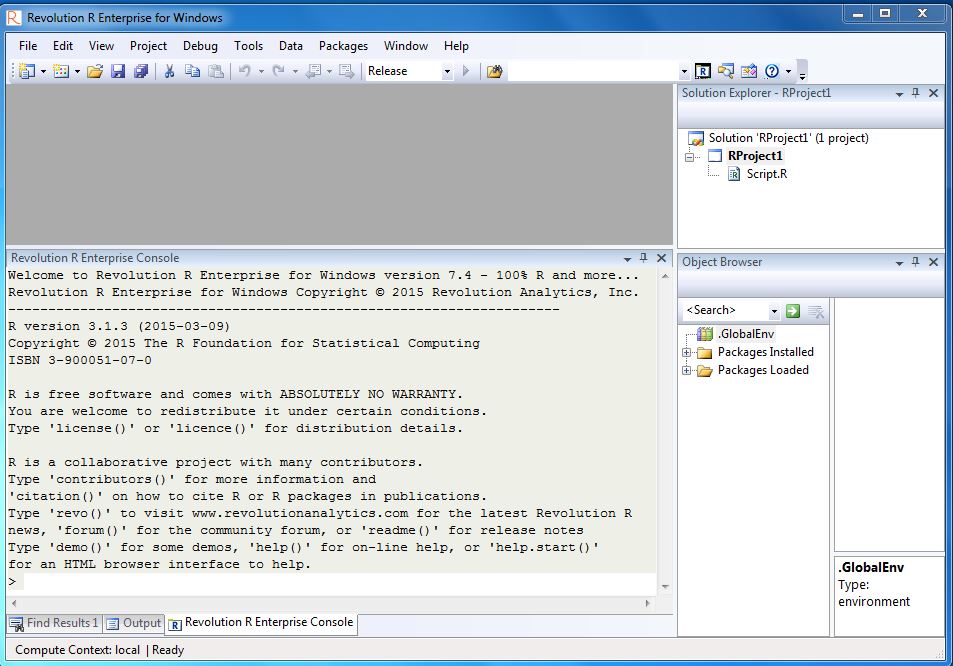
Task: Switch to the Output tab
Action: 134,623
